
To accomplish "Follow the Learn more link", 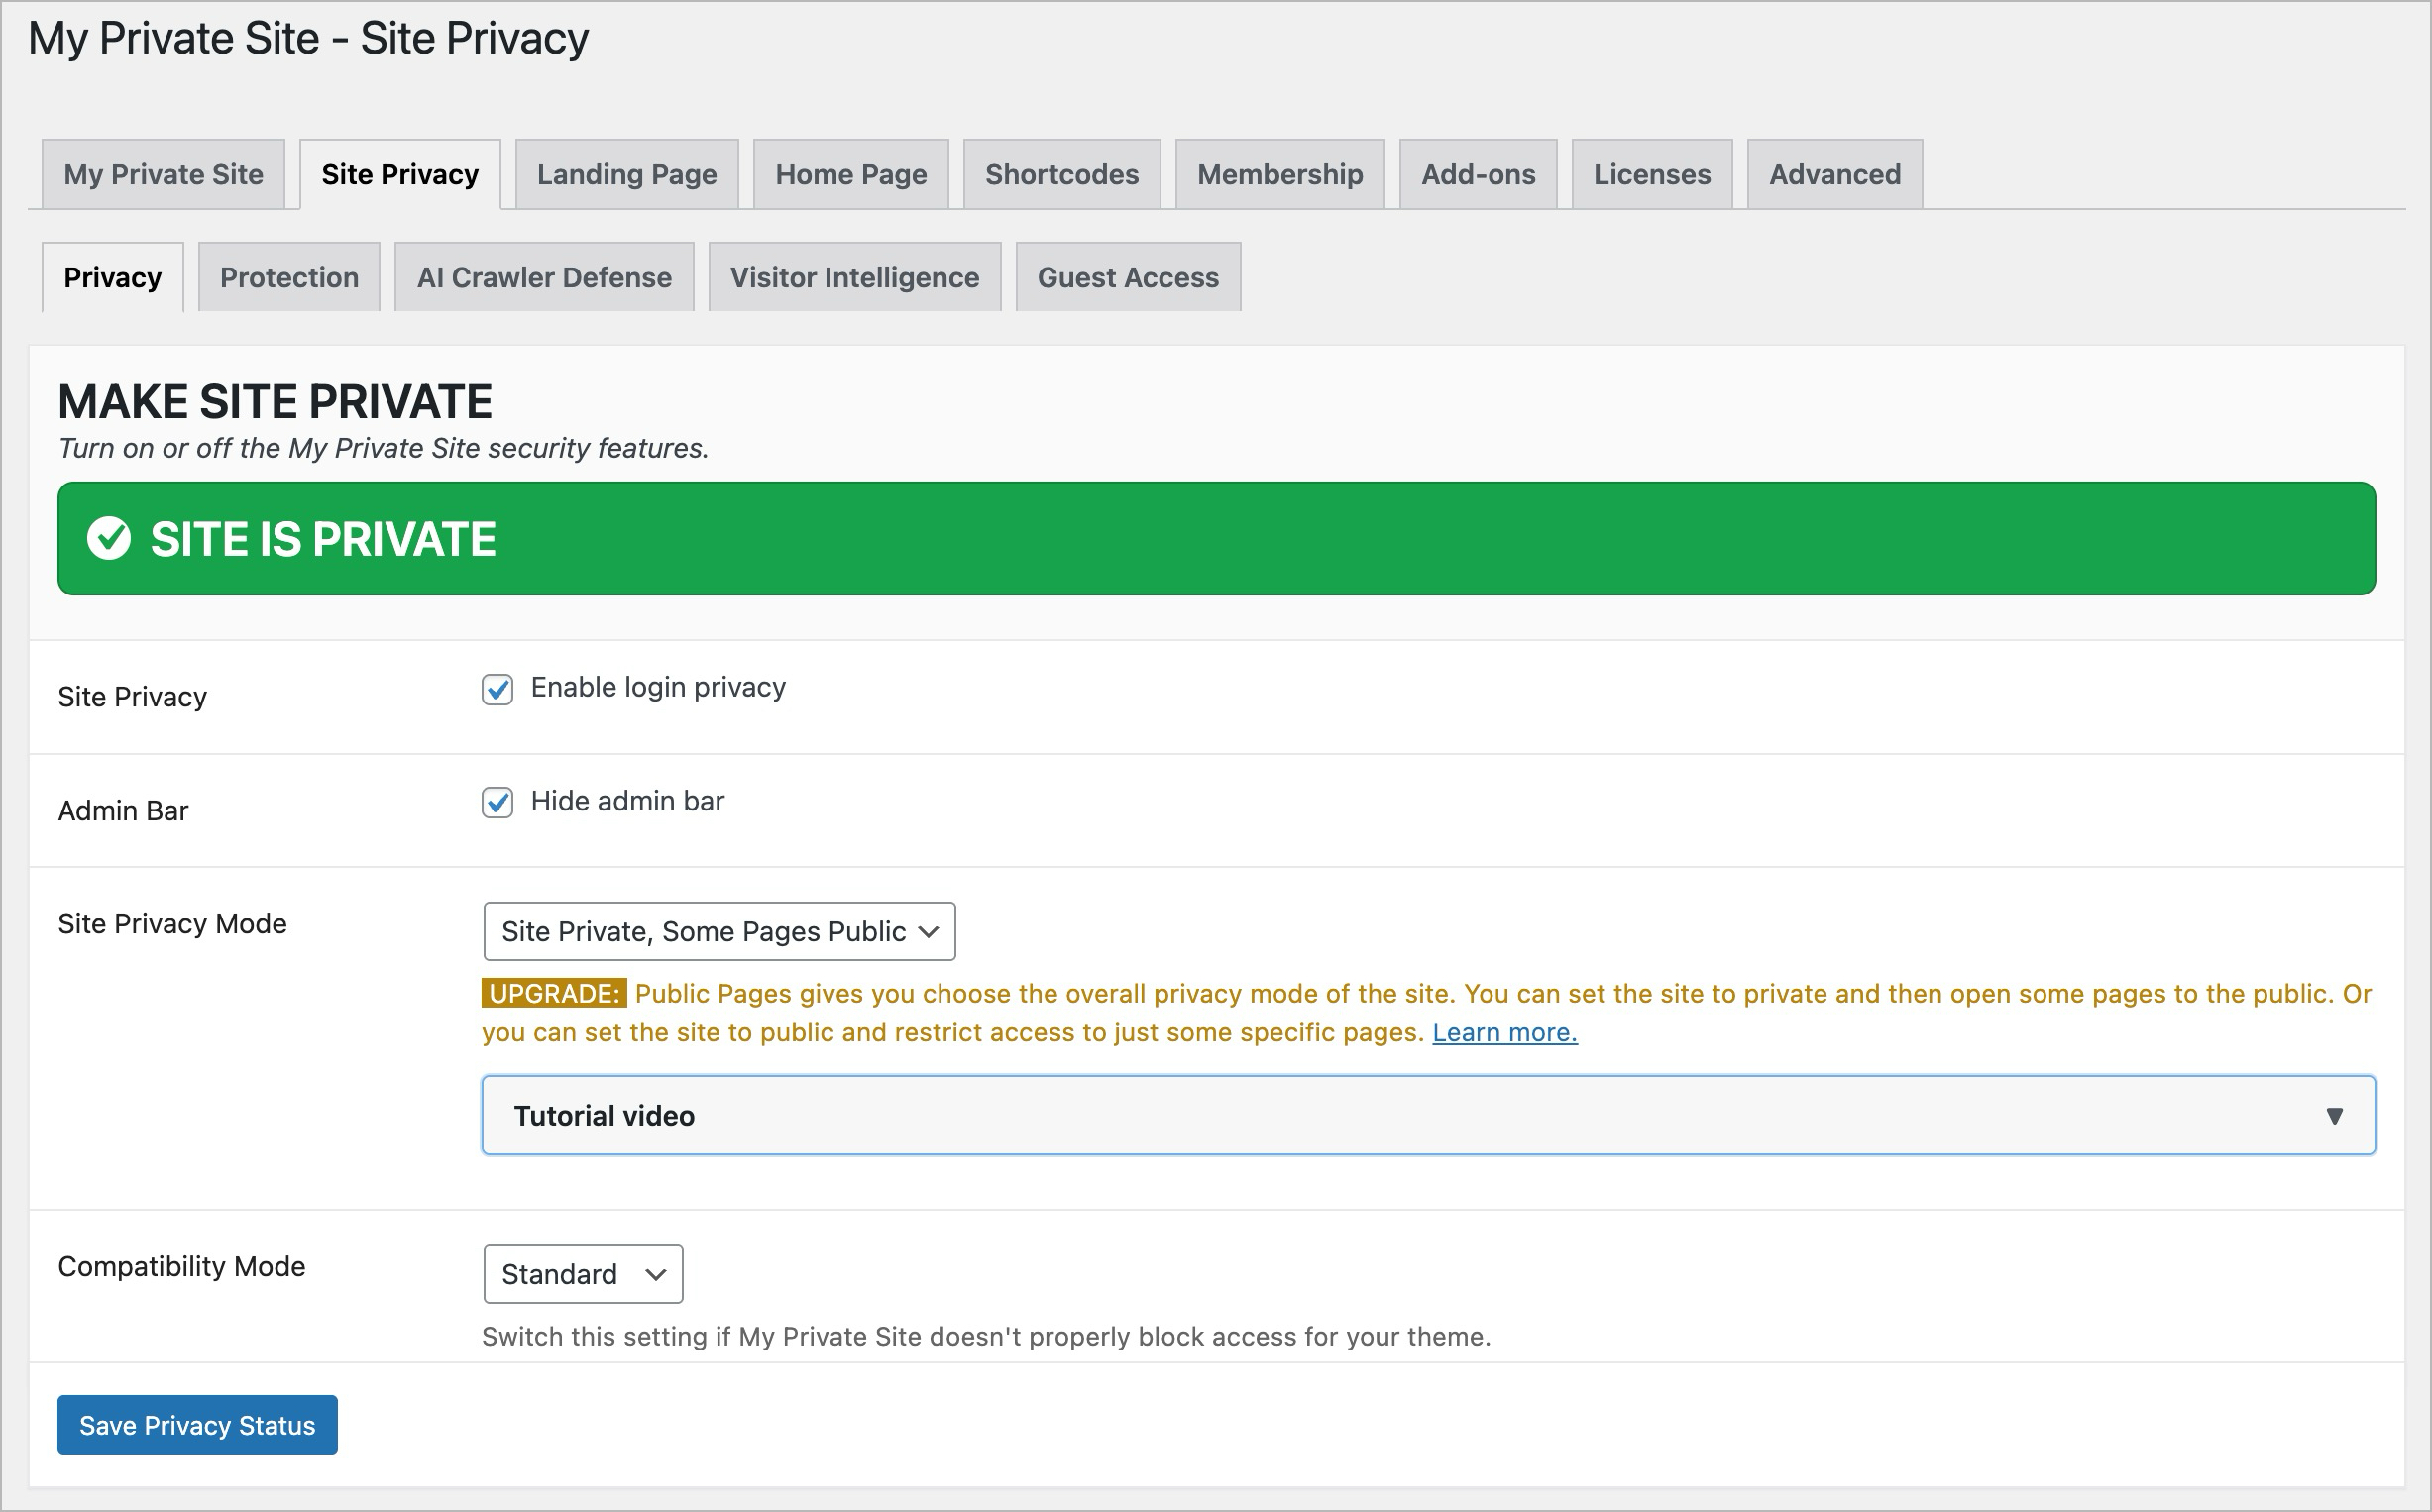I will [1504, 1032].
